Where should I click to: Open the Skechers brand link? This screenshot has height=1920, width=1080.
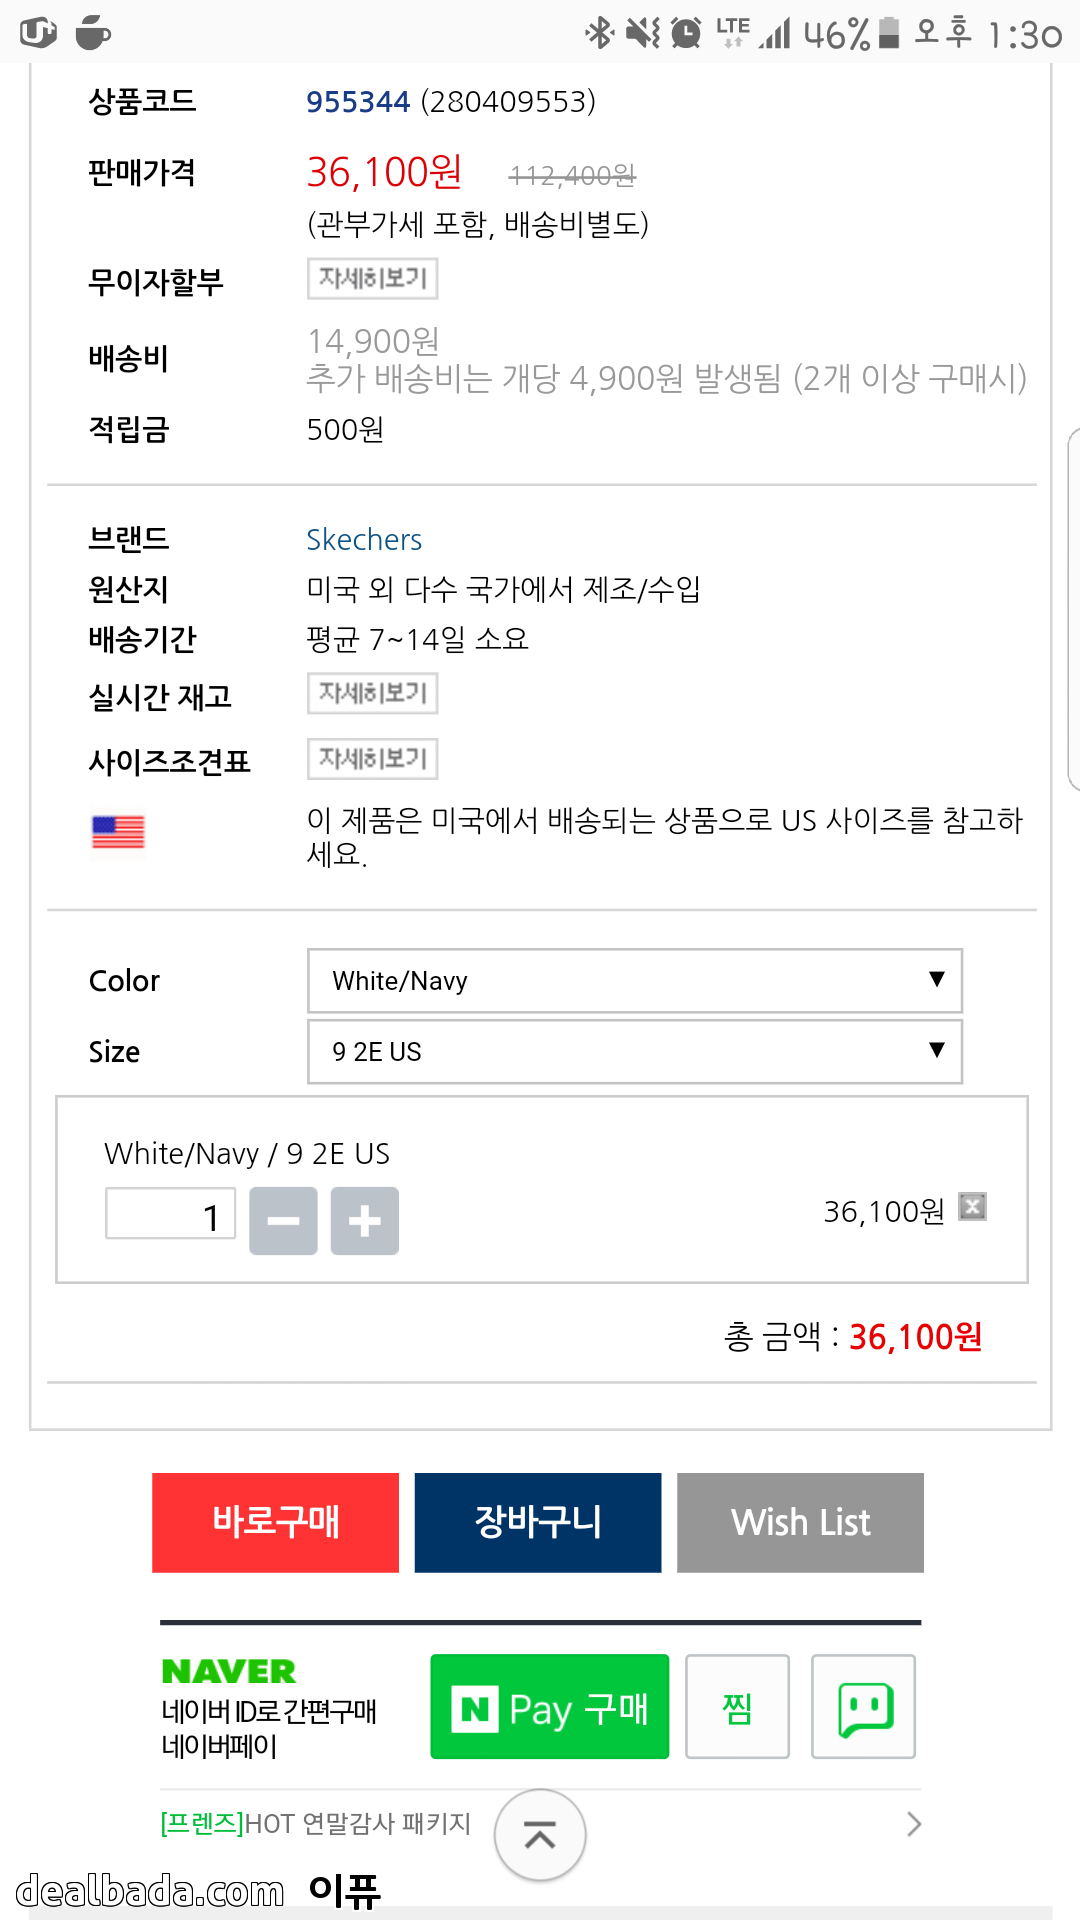pos(364,540)
